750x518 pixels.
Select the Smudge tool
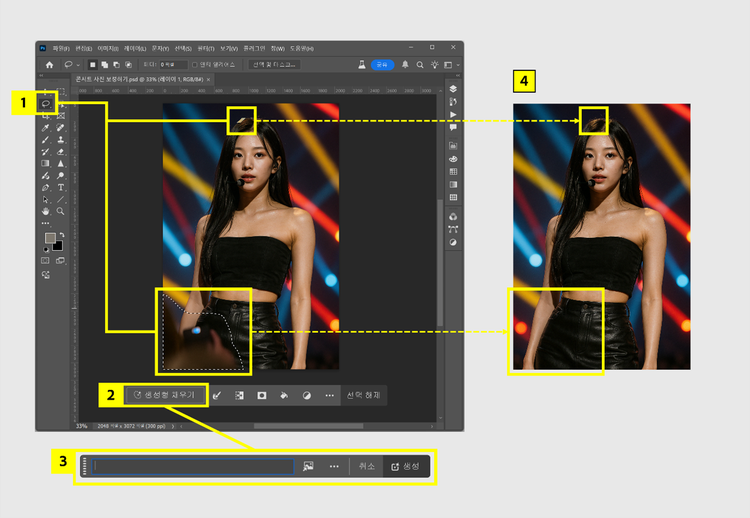46,176
